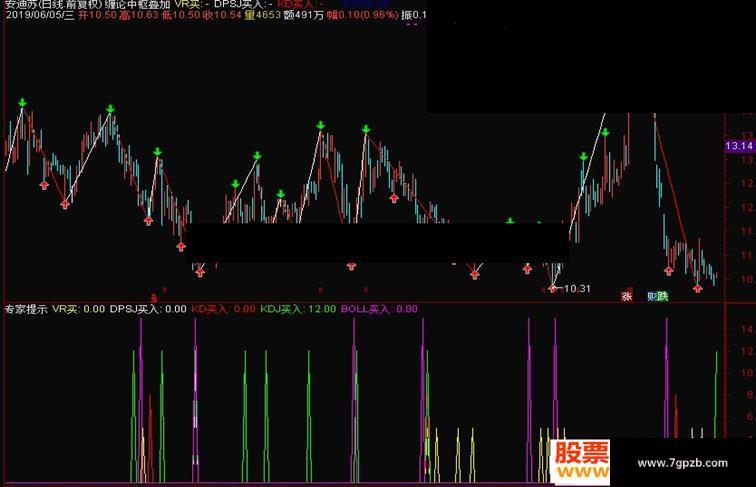The image size is (756, 487).
Task: Click the DPSJ买入: 0.00 label in sub-chart
Action: [148, 309]
